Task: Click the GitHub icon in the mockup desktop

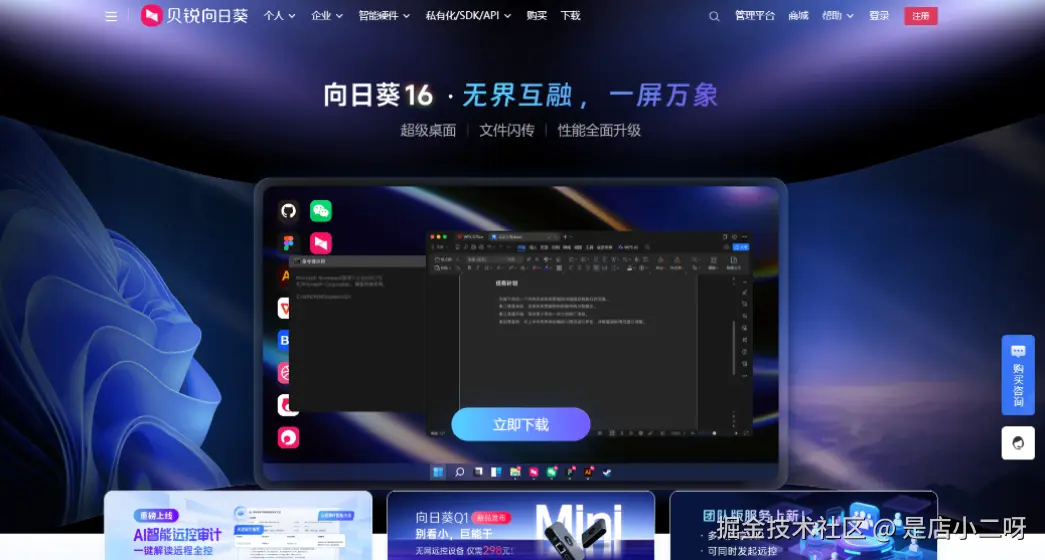Action: 288,211
